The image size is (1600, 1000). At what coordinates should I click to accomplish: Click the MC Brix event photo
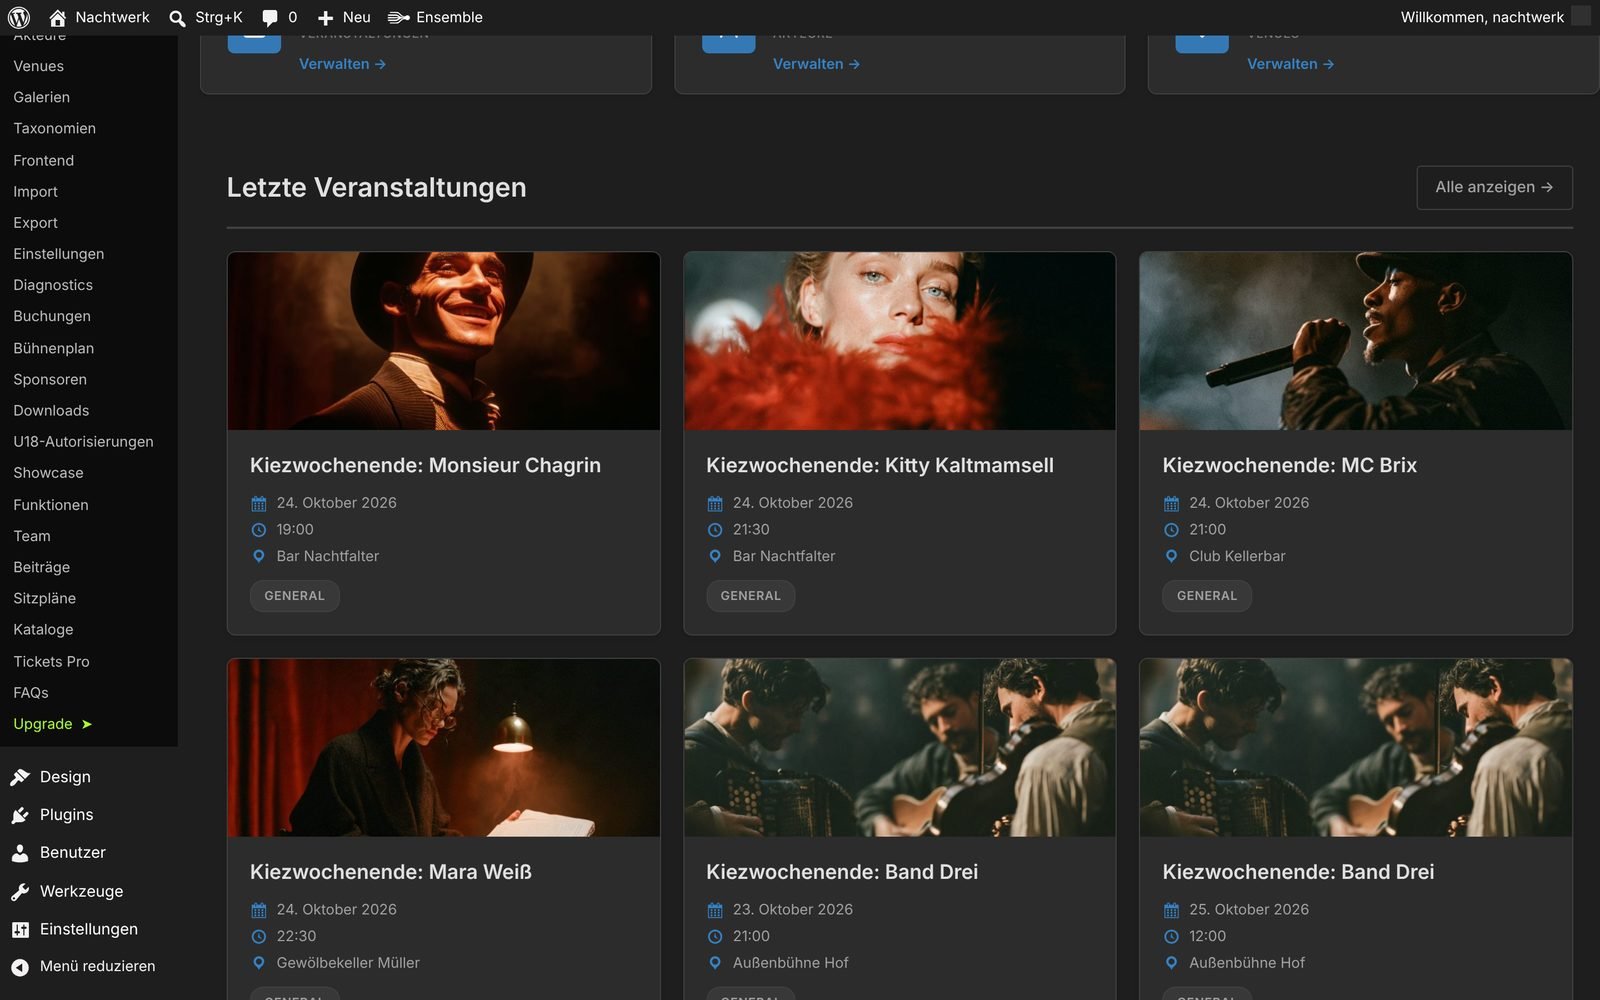1356,341
